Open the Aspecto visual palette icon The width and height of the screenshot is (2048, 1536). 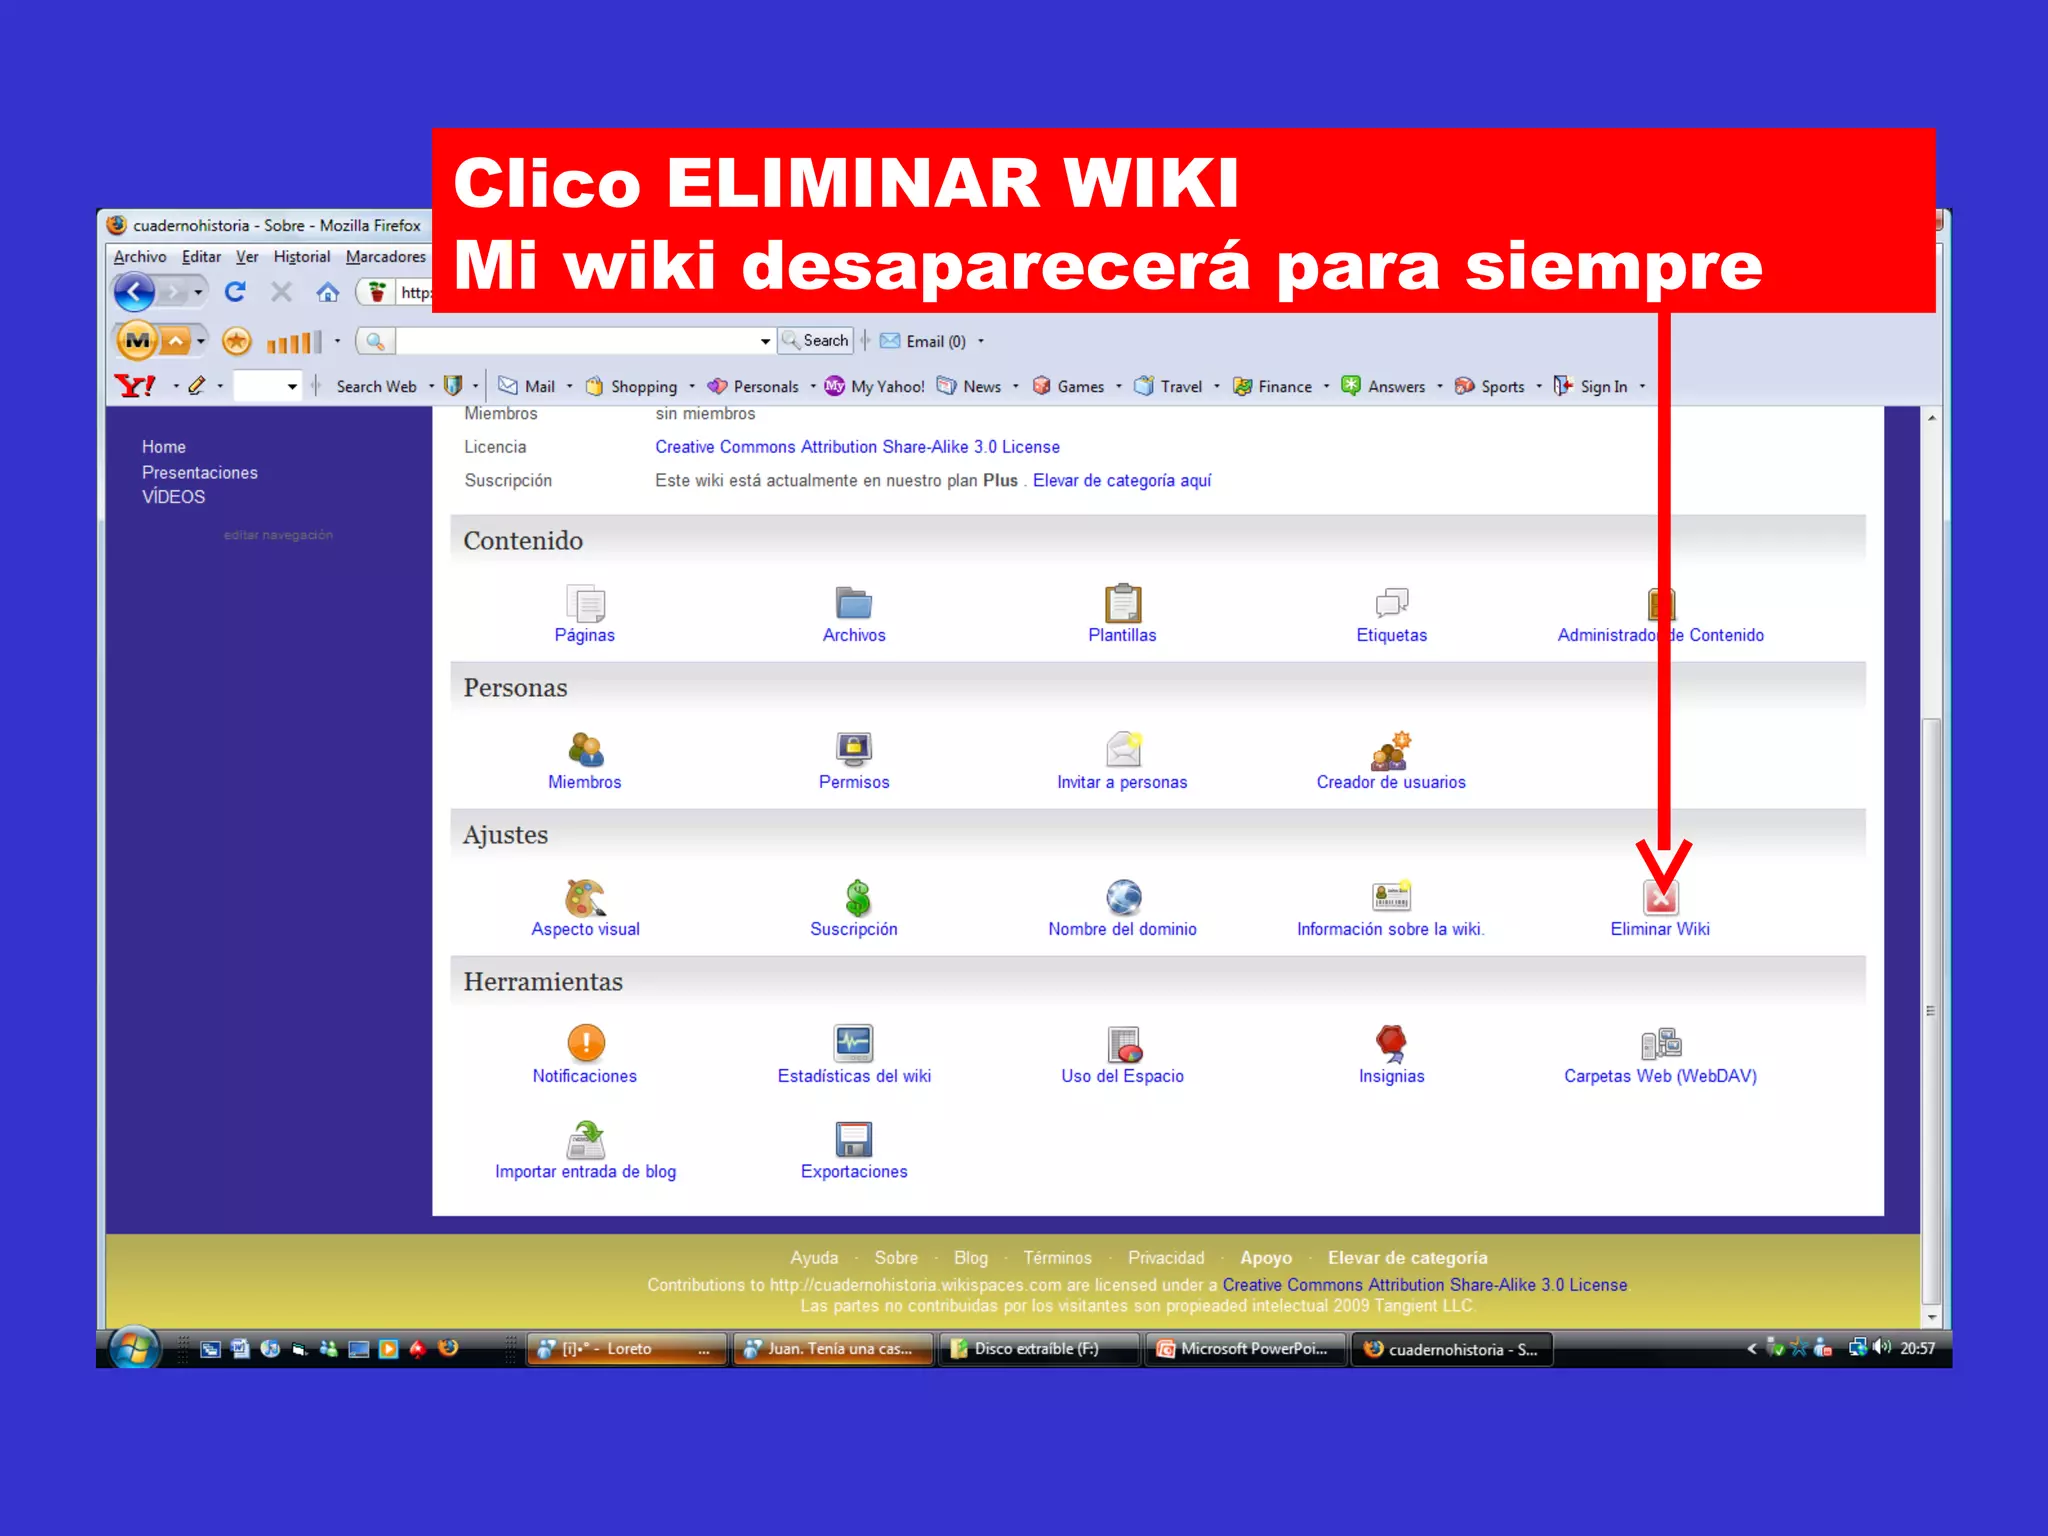585,897
